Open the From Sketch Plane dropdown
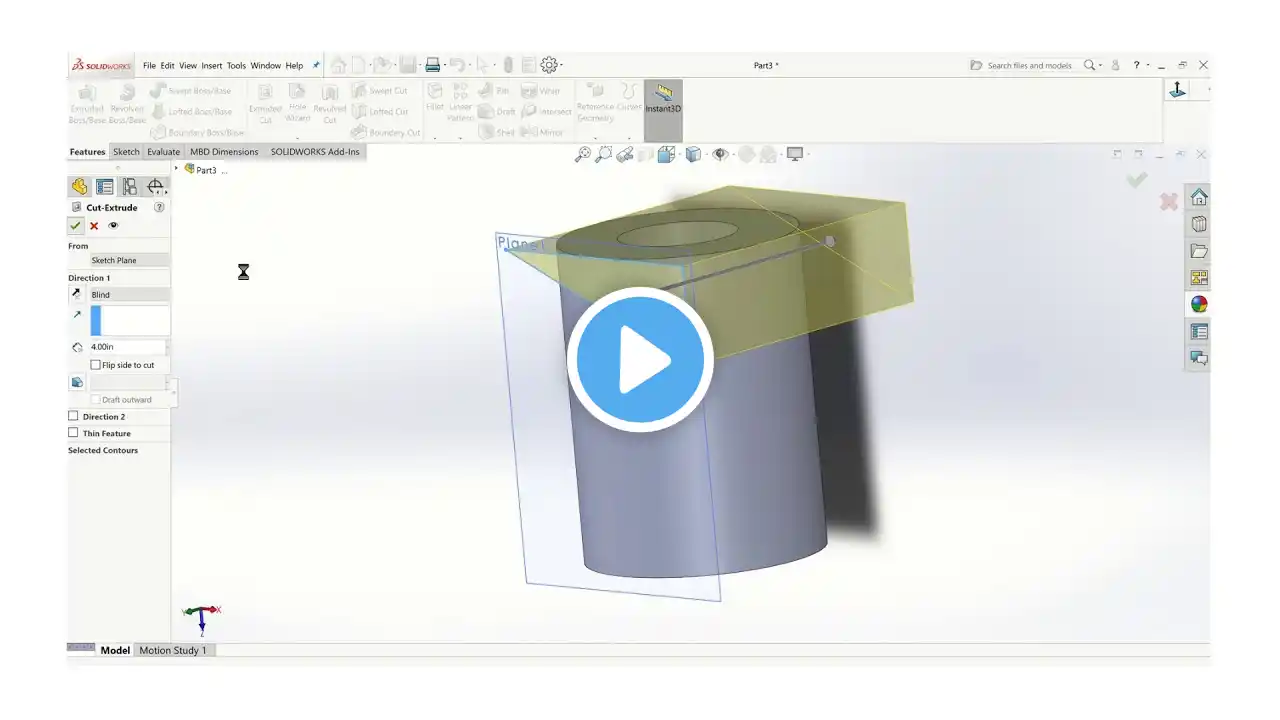 click(x=129, y=260)
